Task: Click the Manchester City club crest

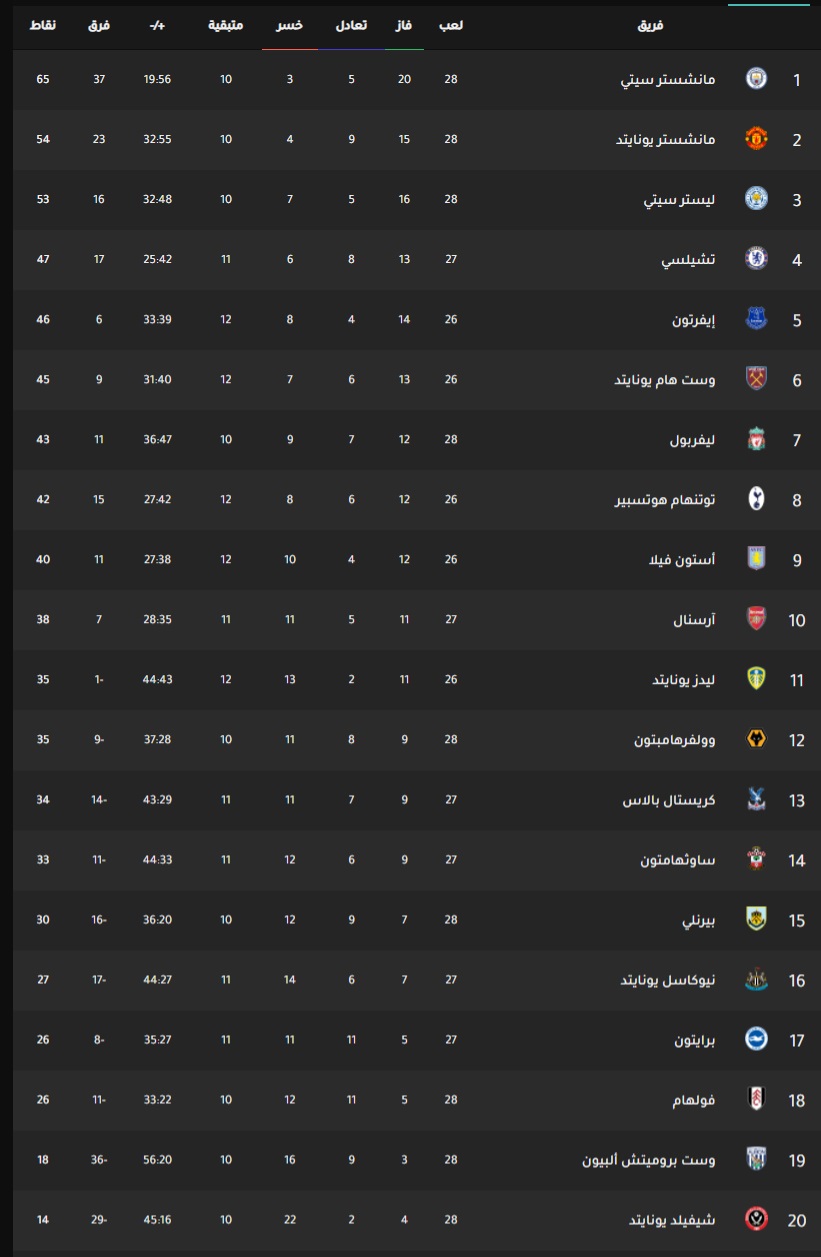Action: pos(756,79)
